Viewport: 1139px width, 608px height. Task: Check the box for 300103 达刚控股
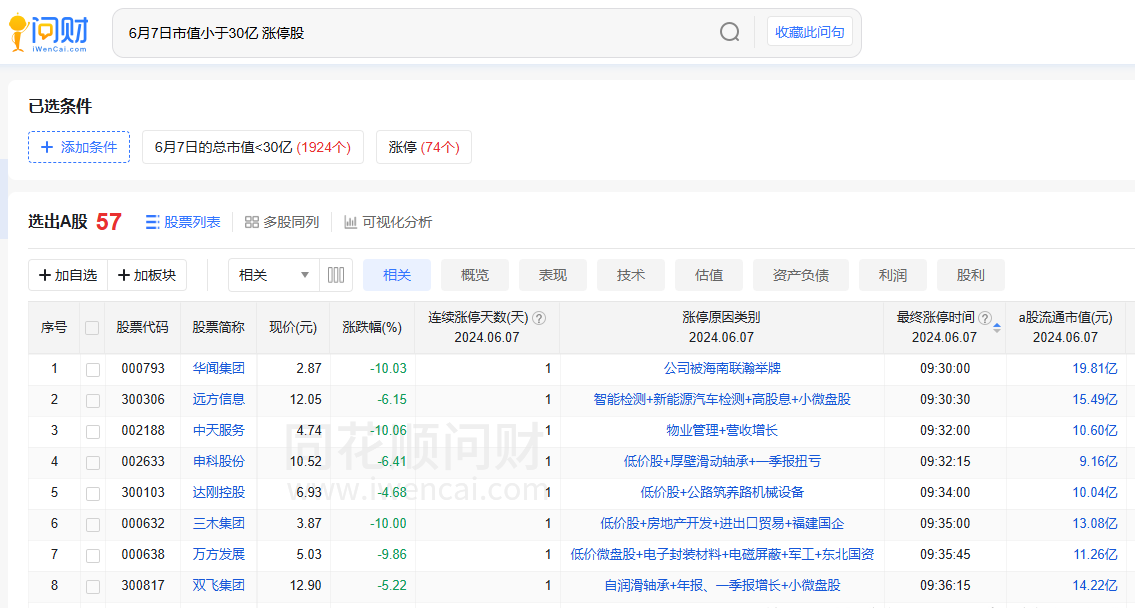pyautogui.click(x=93, y=494)
